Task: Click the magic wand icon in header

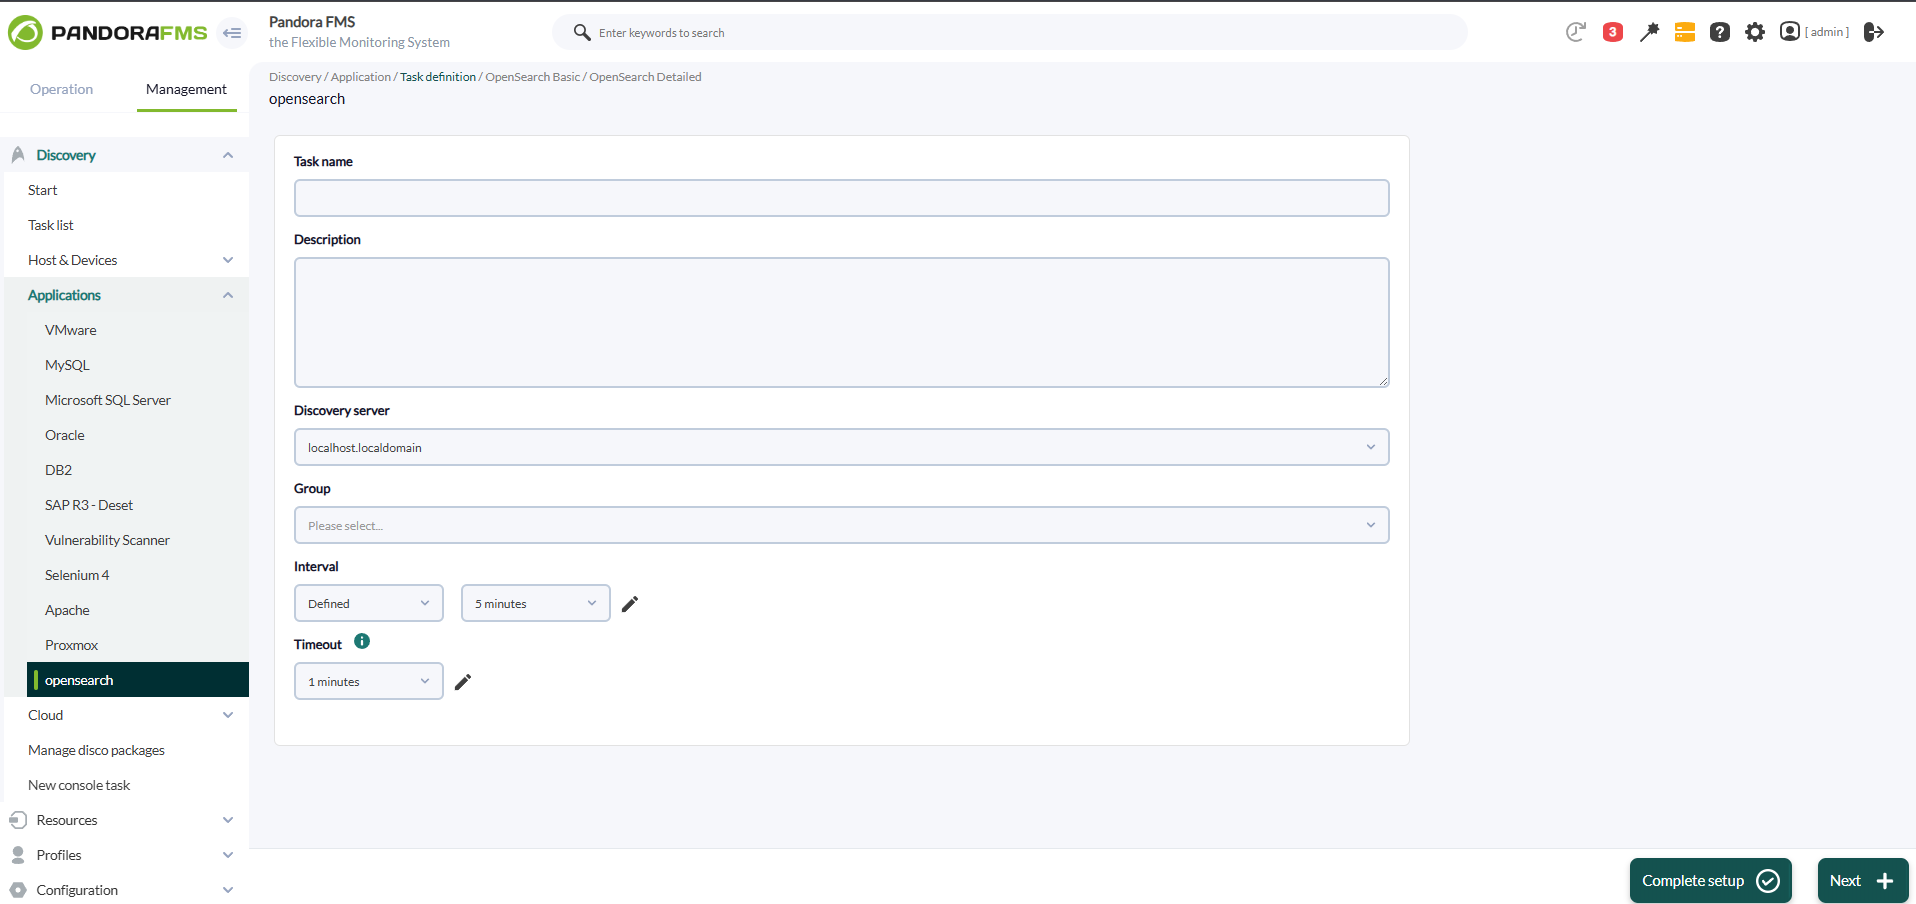Action: [x=1649, y=32]
